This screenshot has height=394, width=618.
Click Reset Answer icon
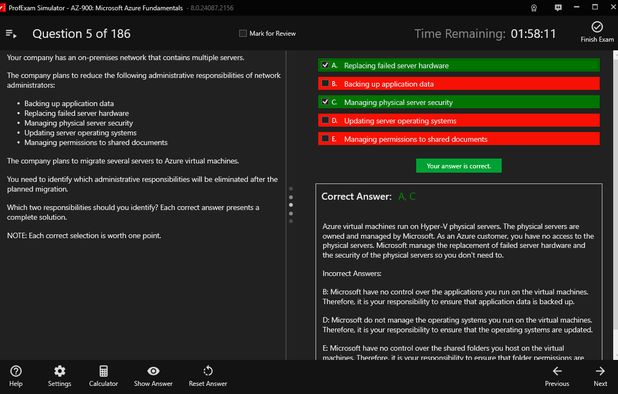pyautogui.click(x=208, y=371)
